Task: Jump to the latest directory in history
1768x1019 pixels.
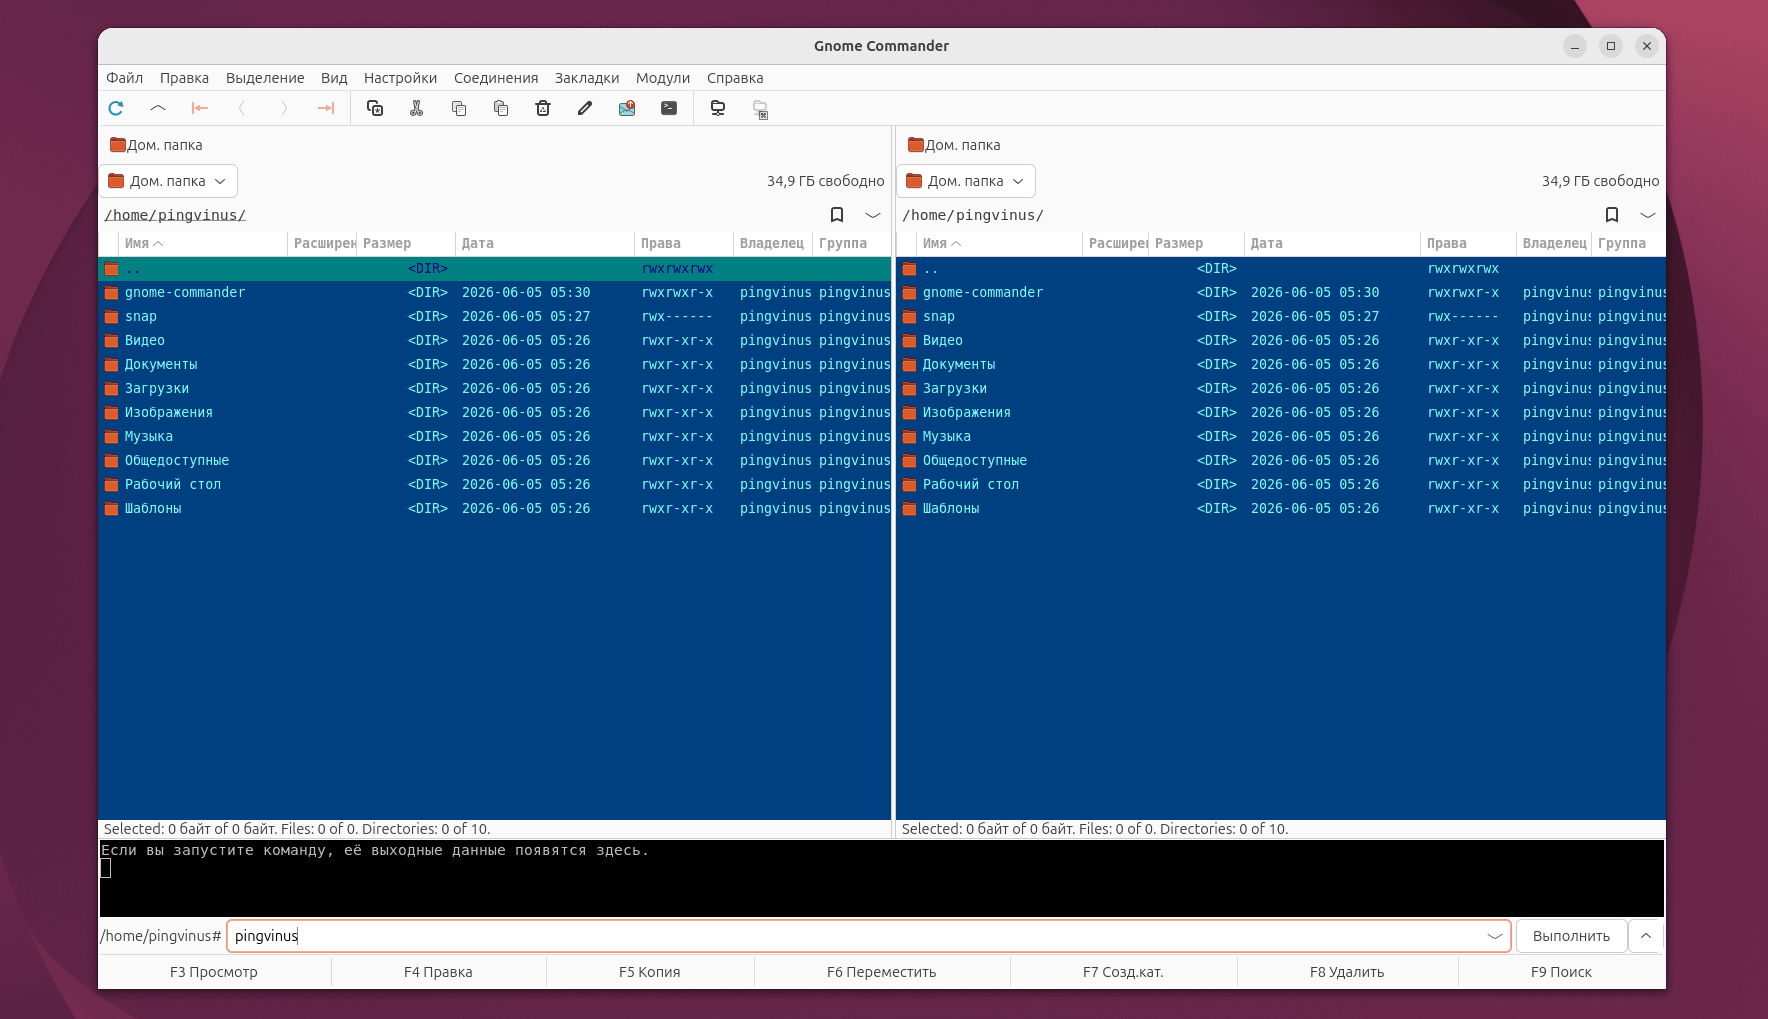Action: pyautogui.click(x=326, y=108)
